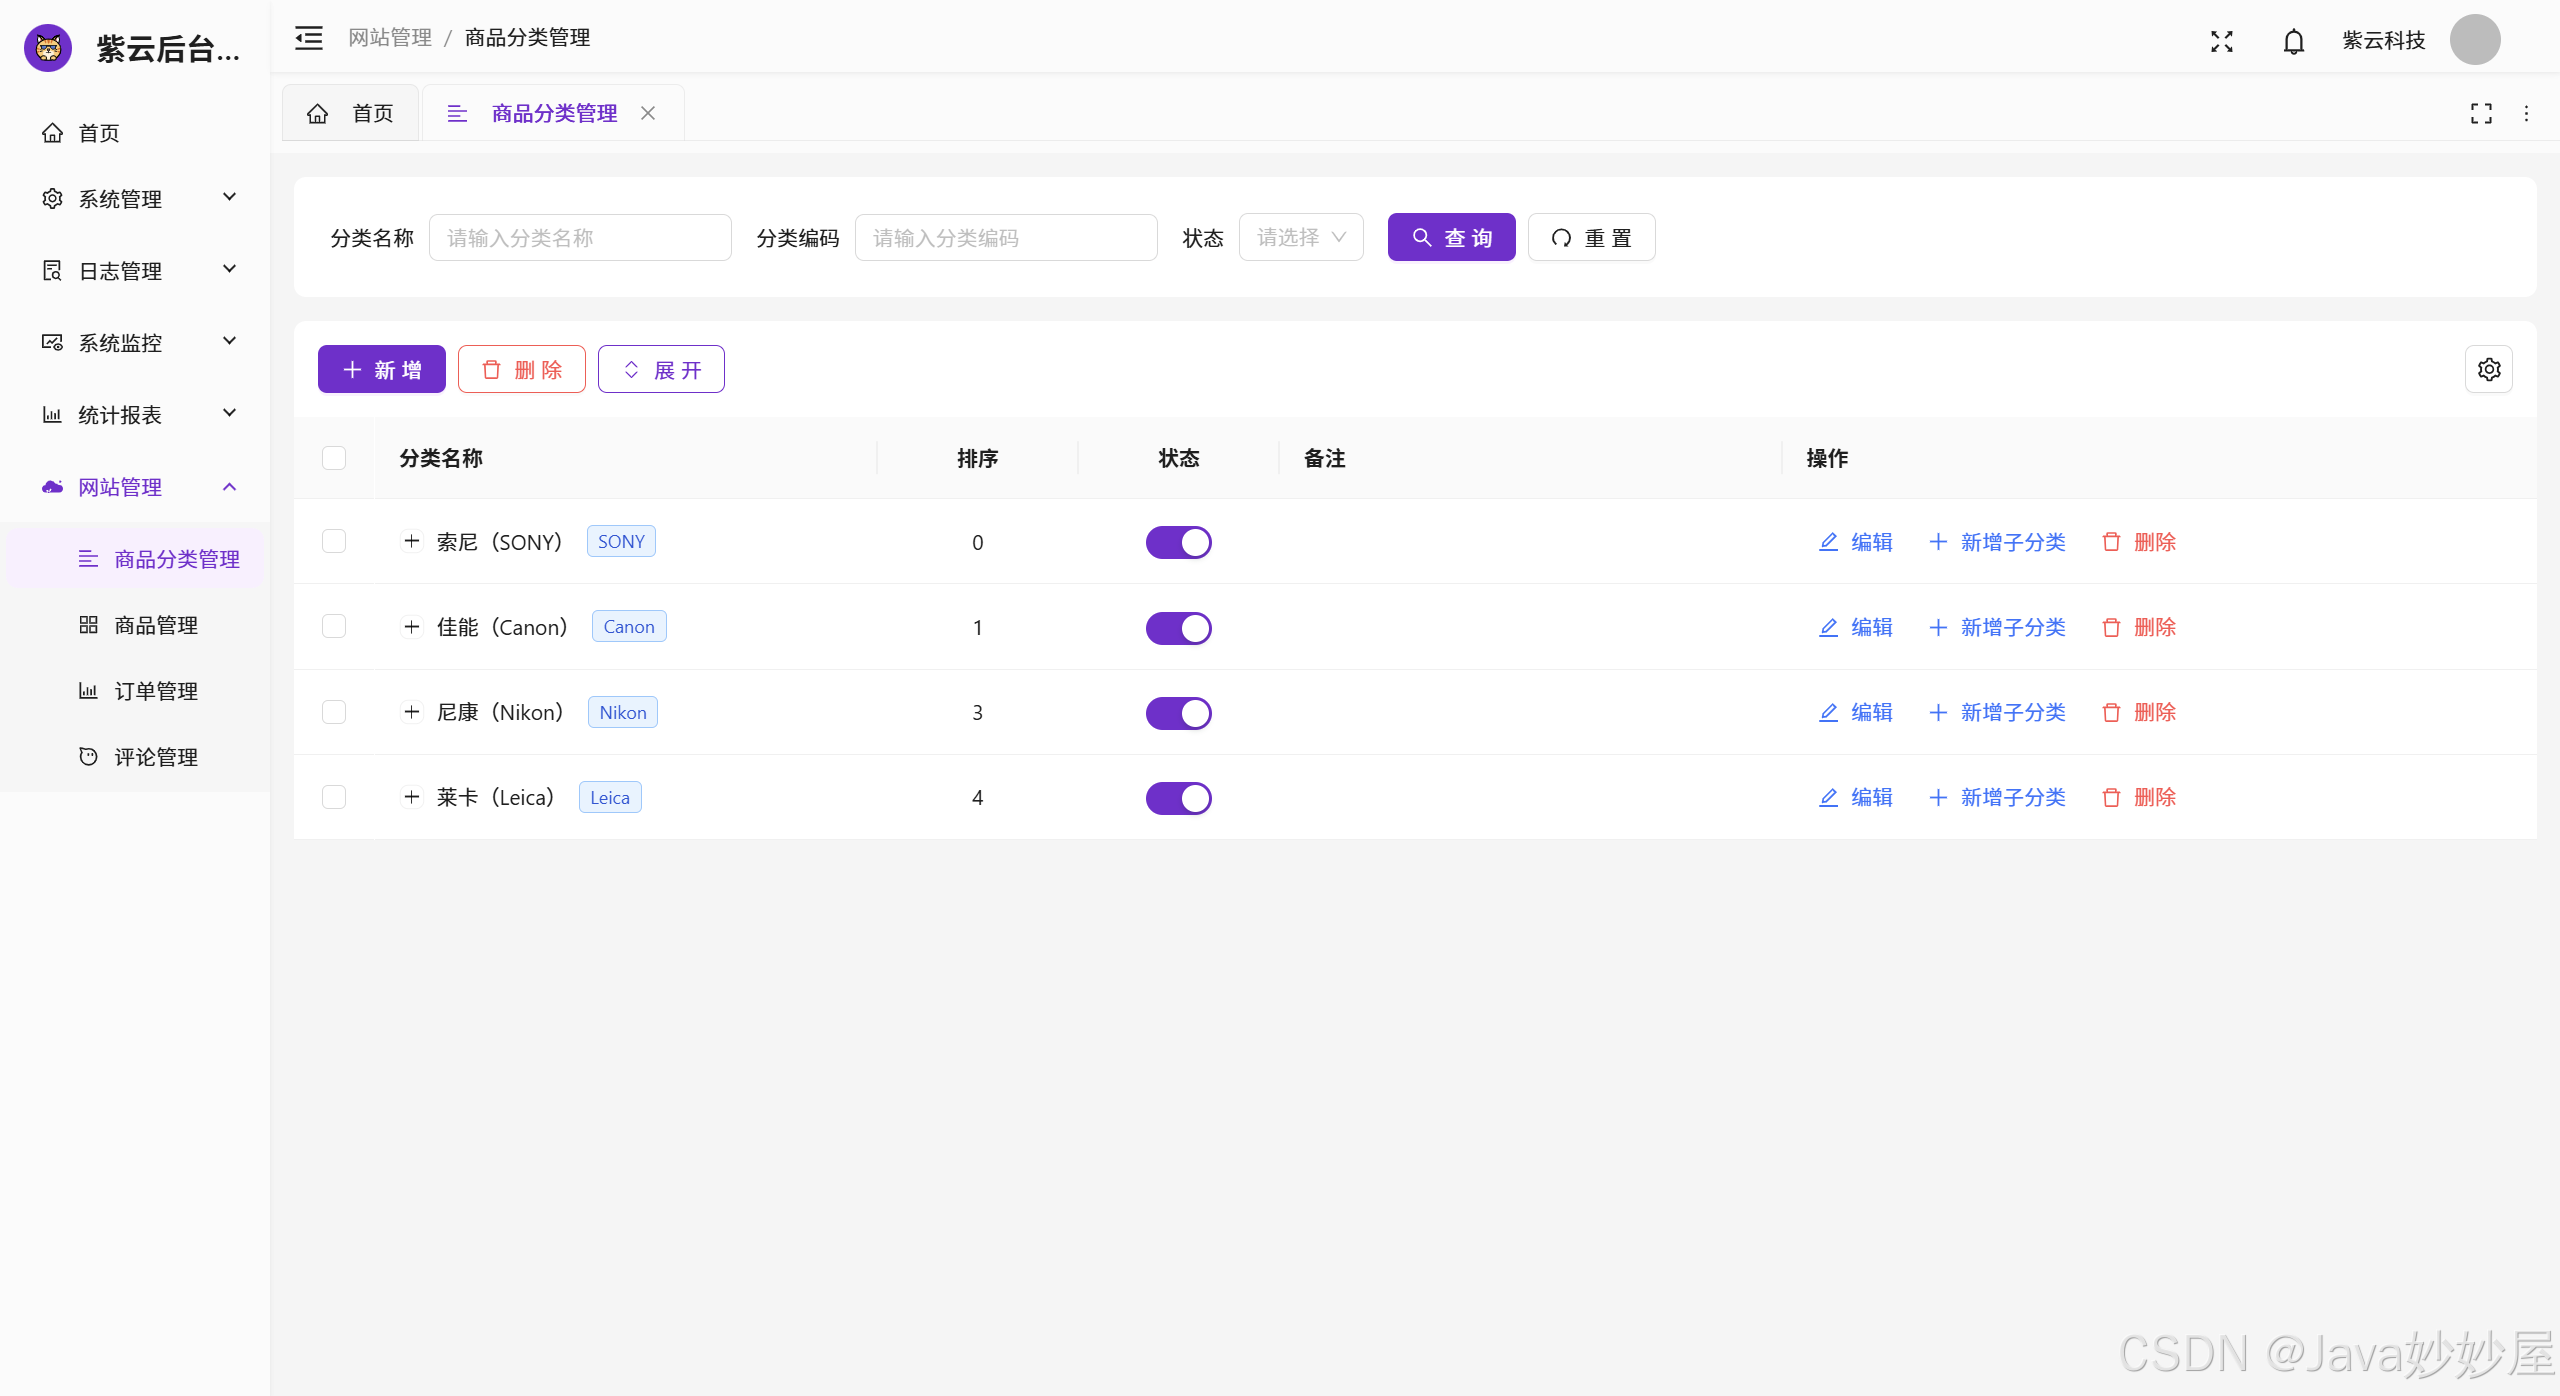Focus the 分类名称 input field
Screen dimensions: 2560x1396
coord(580,237)
